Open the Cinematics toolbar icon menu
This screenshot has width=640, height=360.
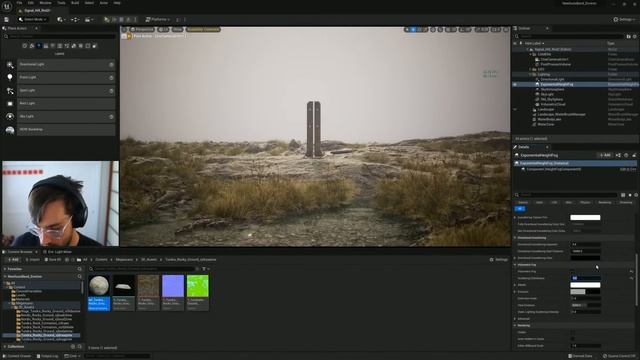[x=88, y=20]
